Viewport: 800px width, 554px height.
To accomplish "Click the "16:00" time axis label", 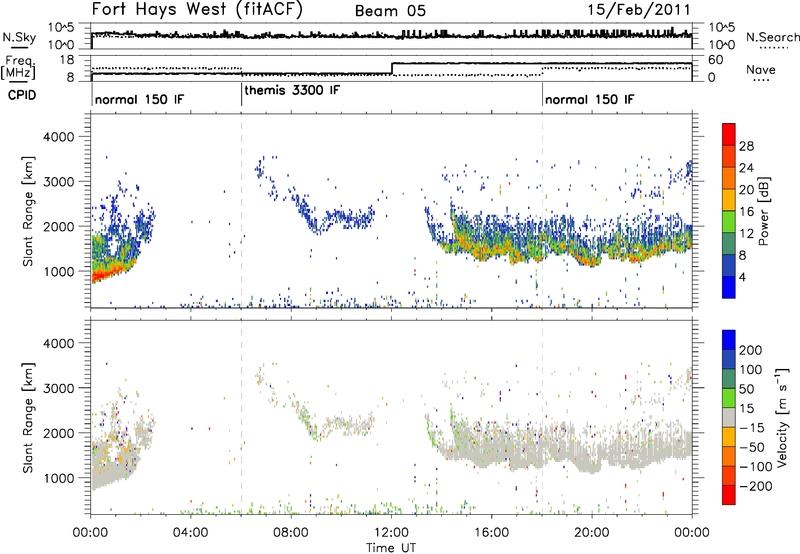I will (491, 533).
